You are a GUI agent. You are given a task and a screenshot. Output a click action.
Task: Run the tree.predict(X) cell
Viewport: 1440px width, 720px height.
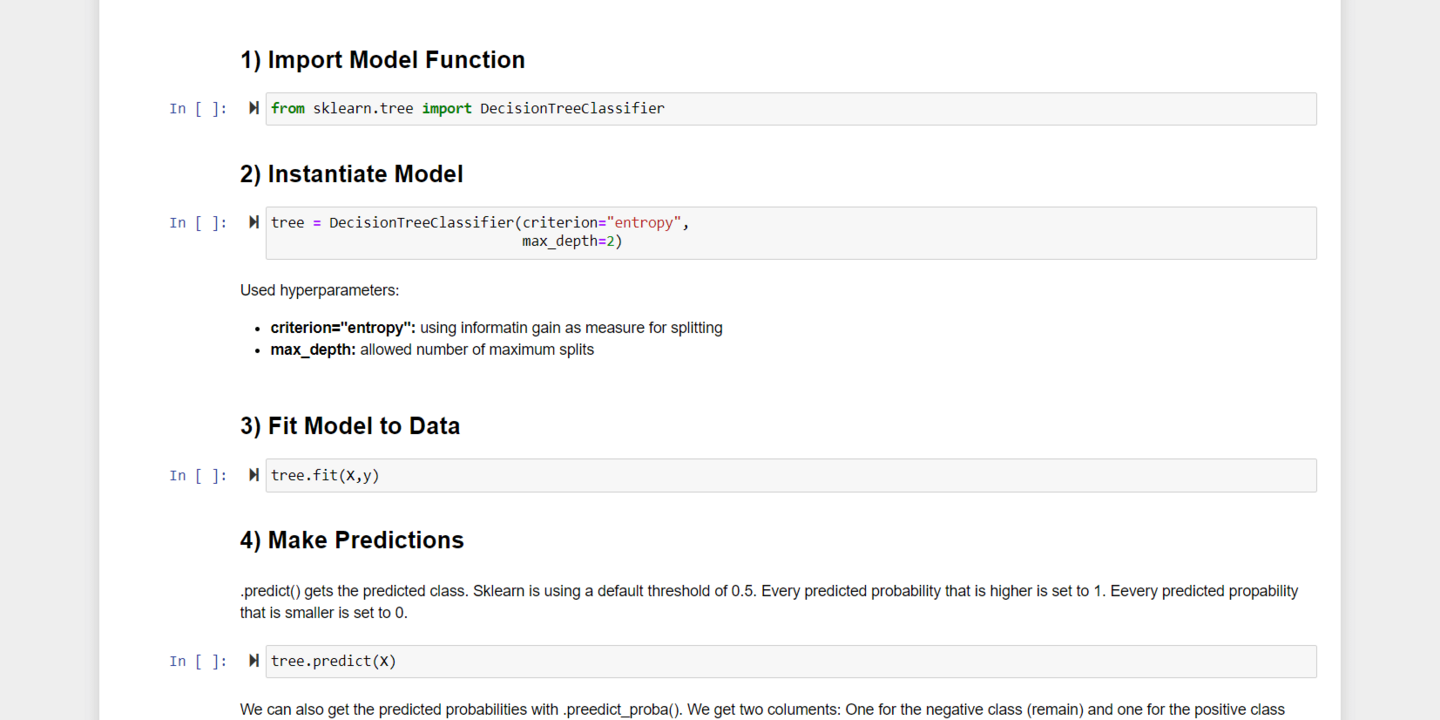point(254,661)
